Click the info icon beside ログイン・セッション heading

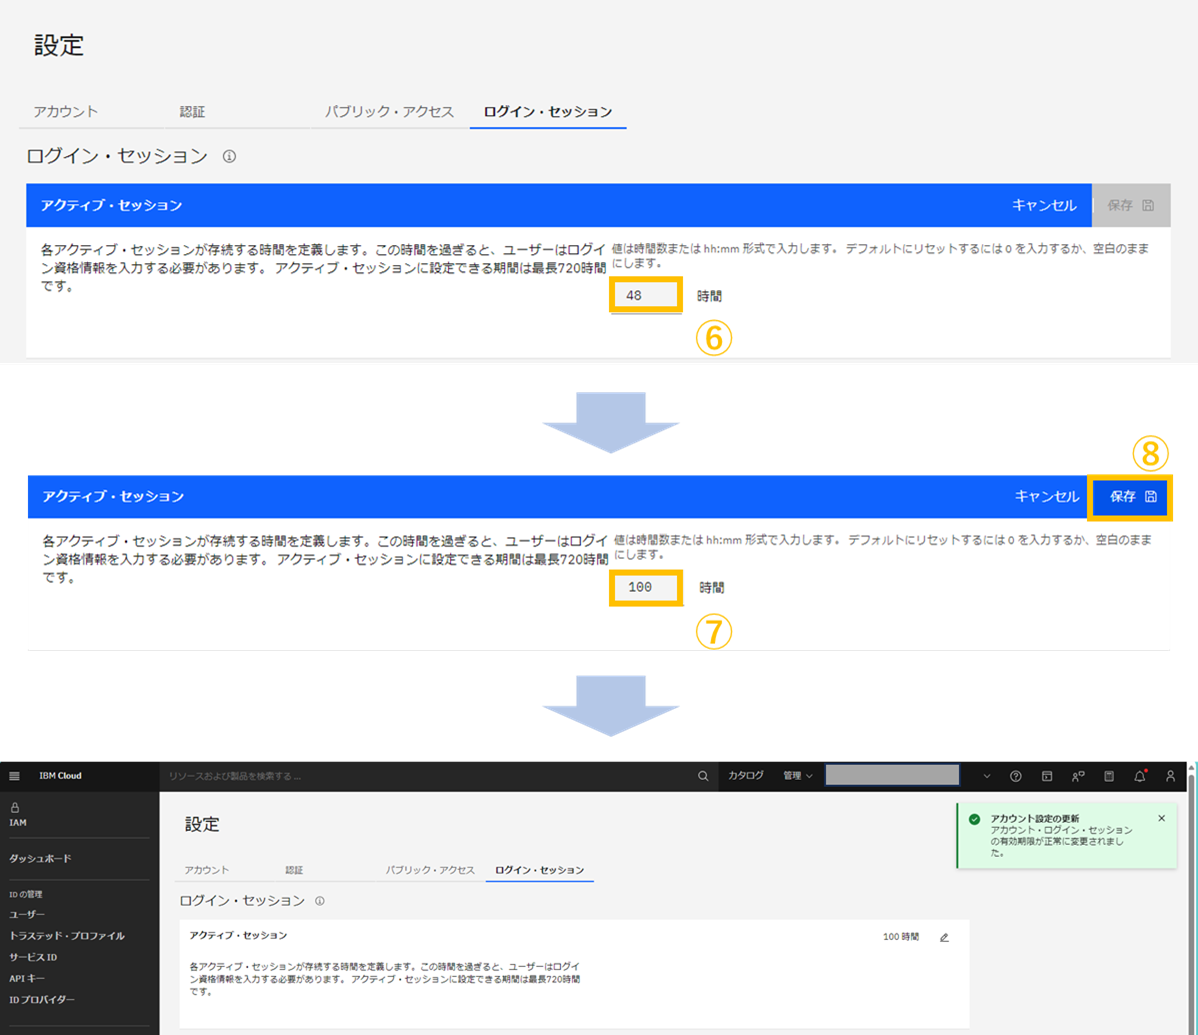point(229,155)
